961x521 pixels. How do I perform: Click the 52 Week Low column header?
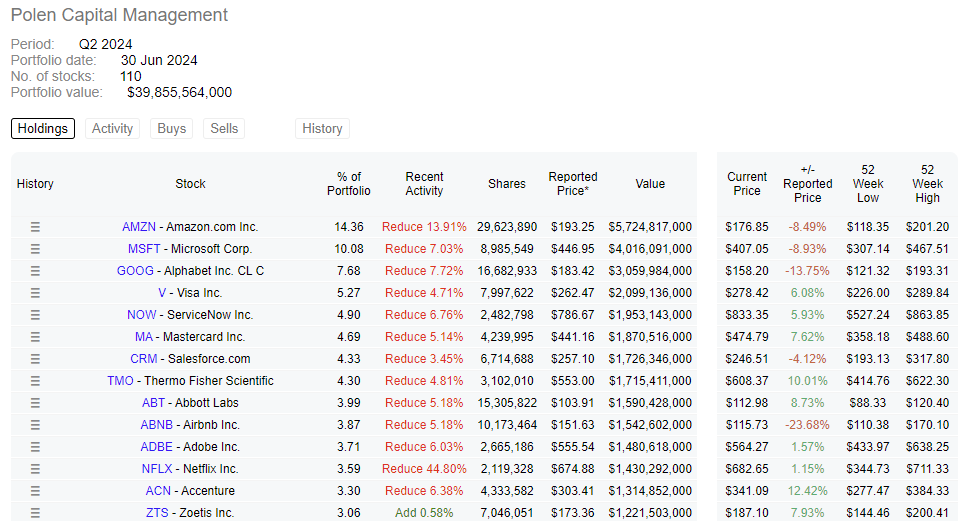pos(868,184)
